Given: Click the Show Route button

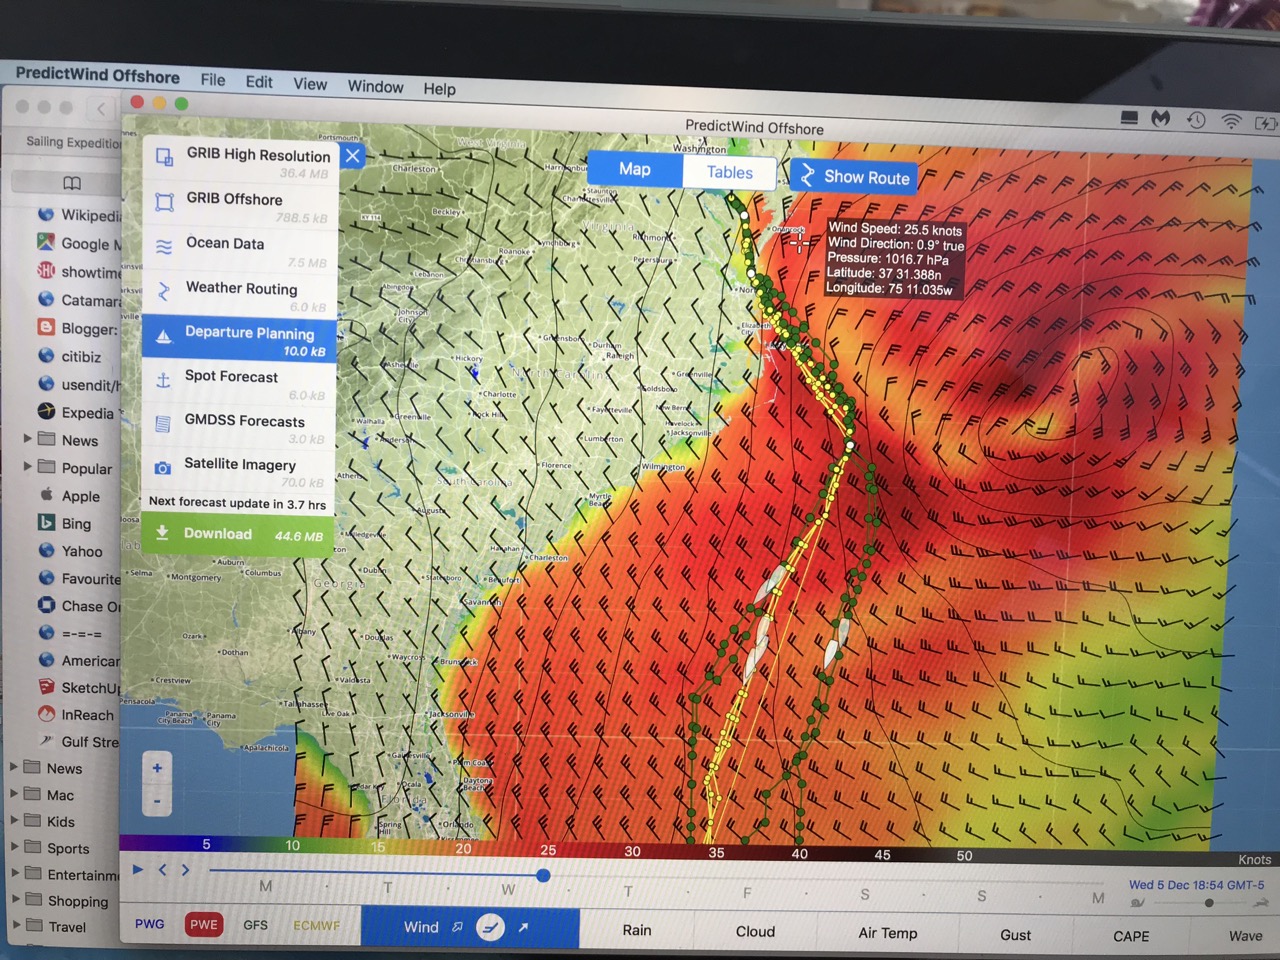Looking at the screenshot, I should tap(855, 177).
